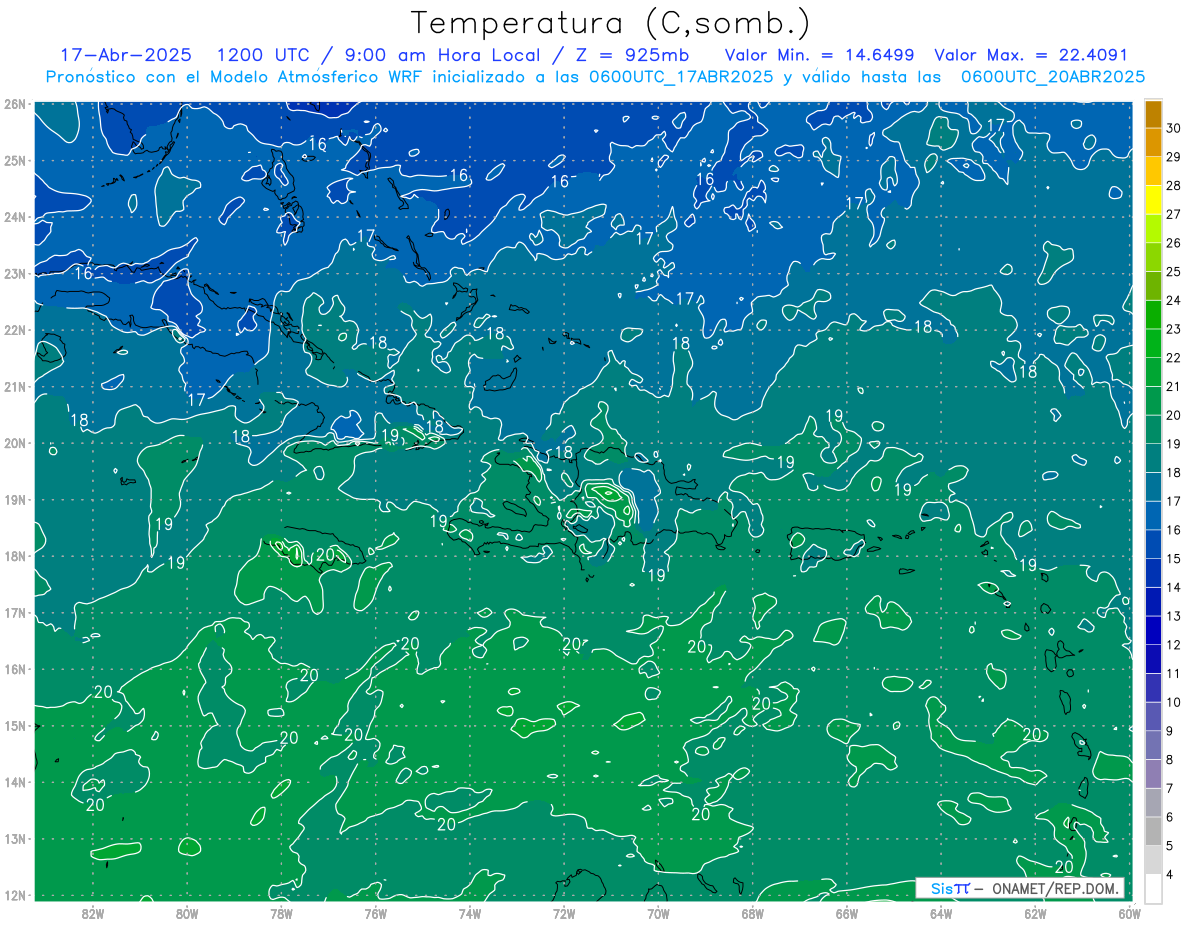Click color scale label '13'
Screen dimensions: 1200x927
click(x=1174, y=615)
